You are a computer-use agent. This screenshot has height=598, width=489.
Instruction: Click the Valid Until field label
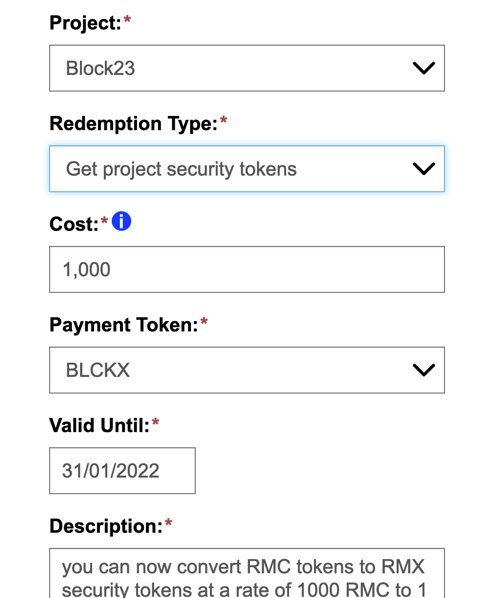click(99, 425)
